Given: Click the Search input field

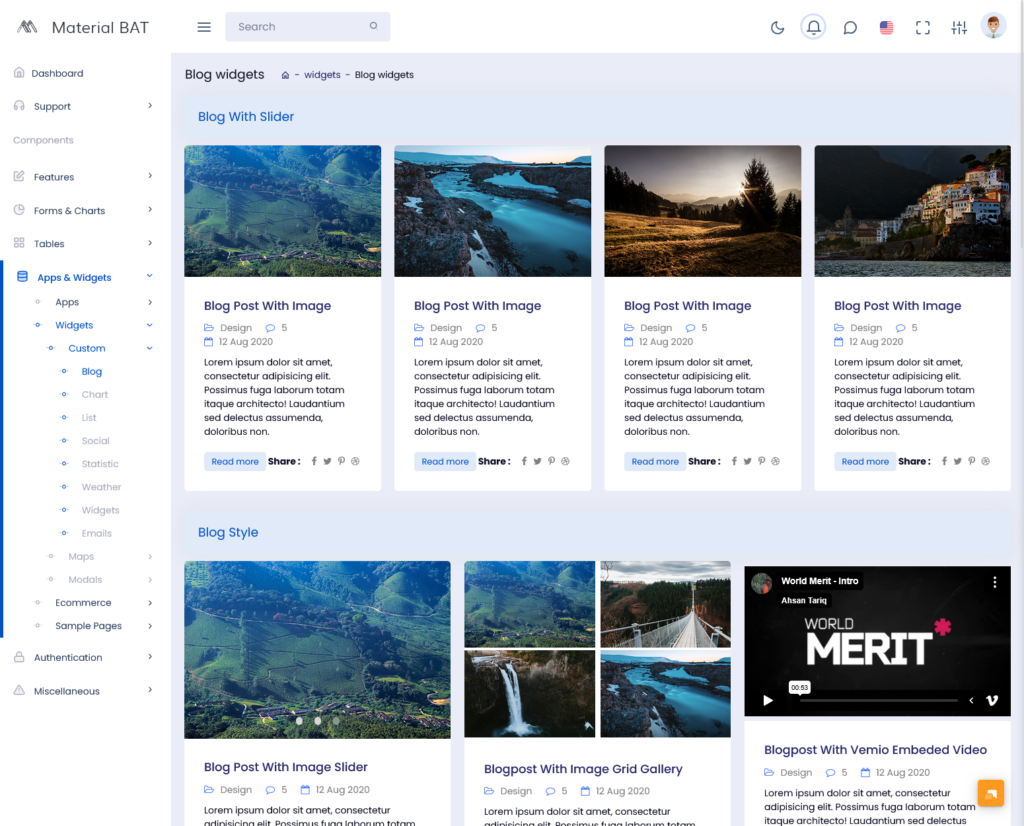Looking at the screenshot, I should (308, 27).
